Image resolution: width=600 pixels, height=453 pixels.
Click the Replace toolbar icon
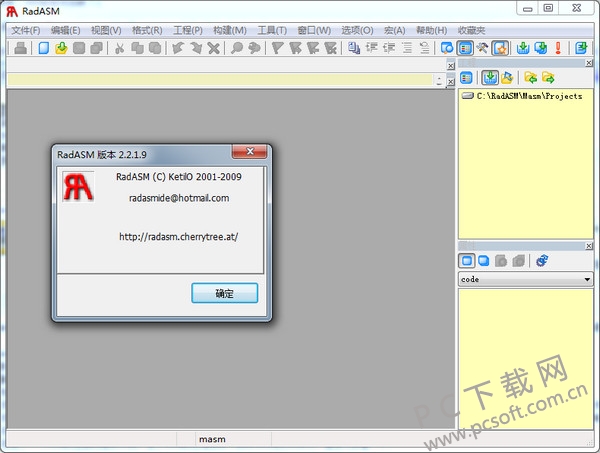(254, 48)
